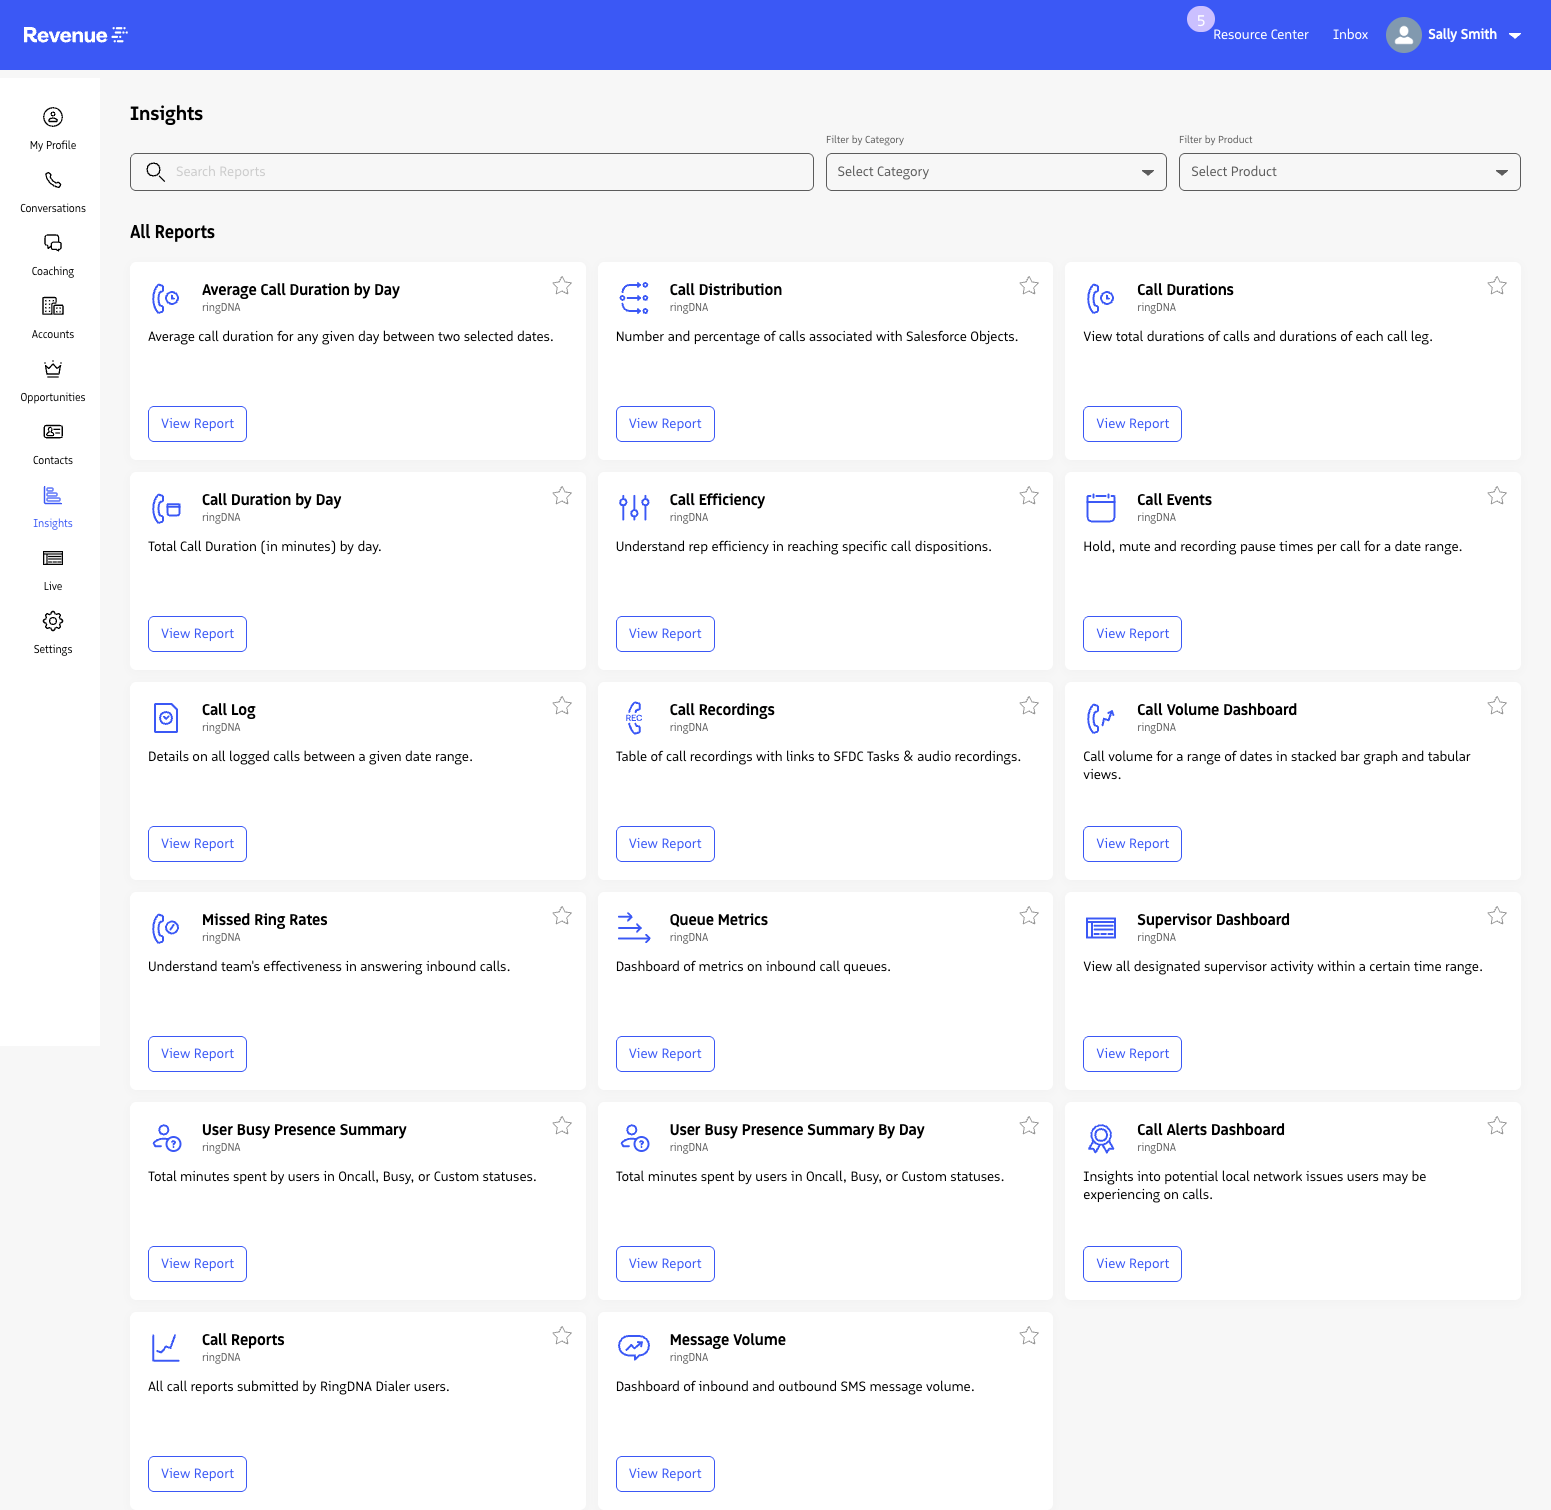Screen dimensions: 1551x1510
Task: Click inside the Search Reports field
Action: coord(470,171)
